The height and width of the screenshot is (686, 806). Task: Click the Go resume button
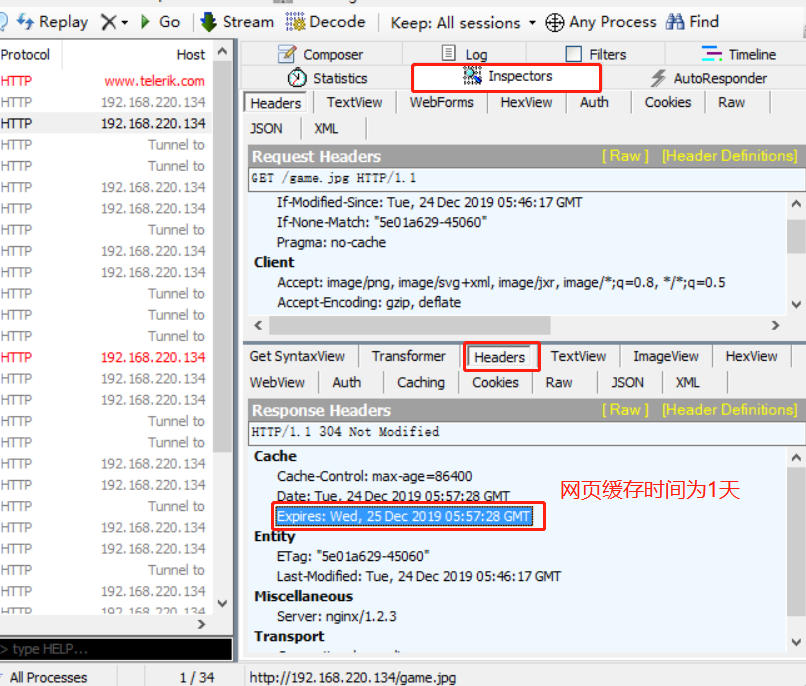160,22
